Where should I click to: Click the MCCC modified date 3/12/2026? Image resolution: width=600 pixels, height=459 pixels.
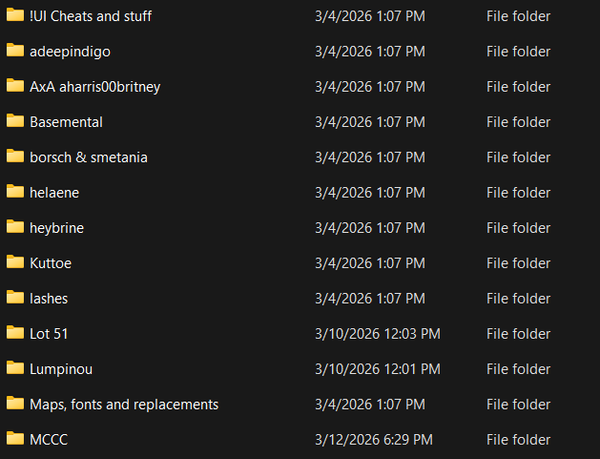[373, 439]
